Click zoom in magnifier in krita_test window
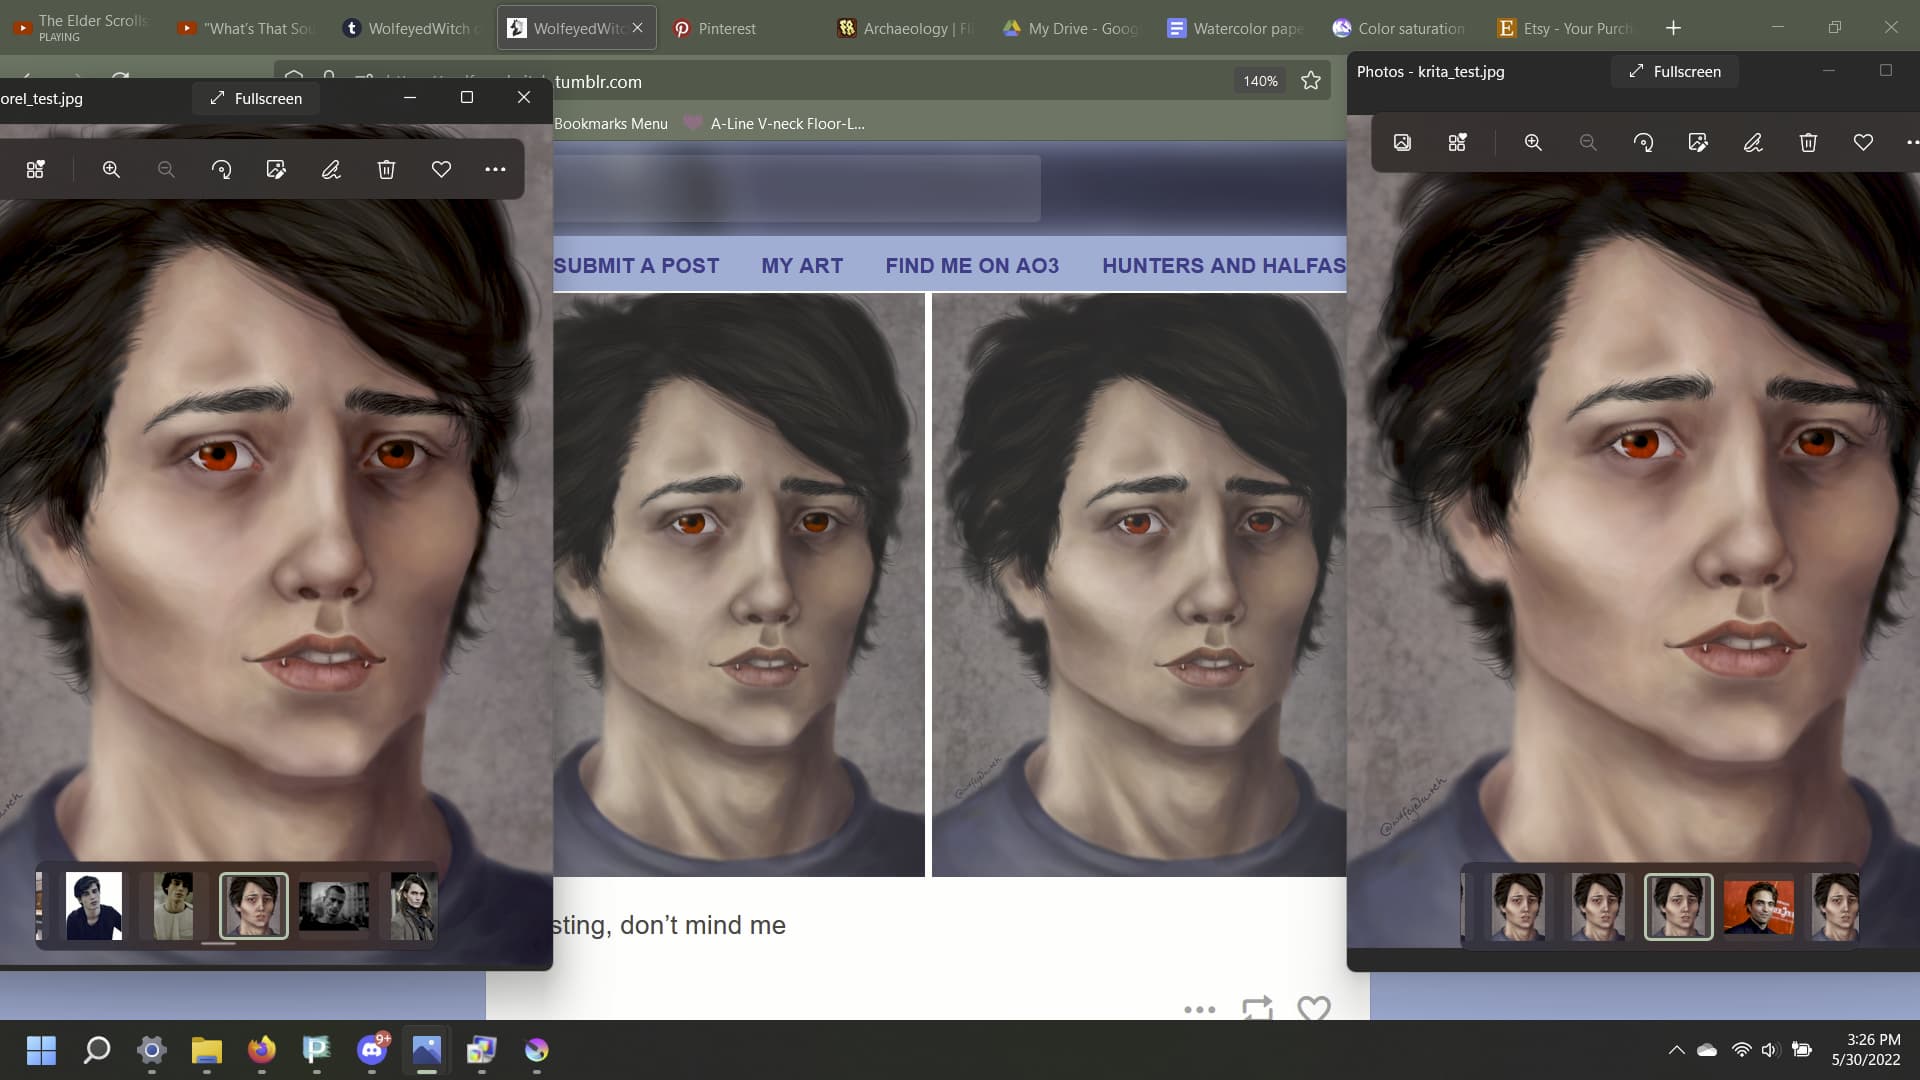The image size is (1920, 1080). (x=1533, y=143)
